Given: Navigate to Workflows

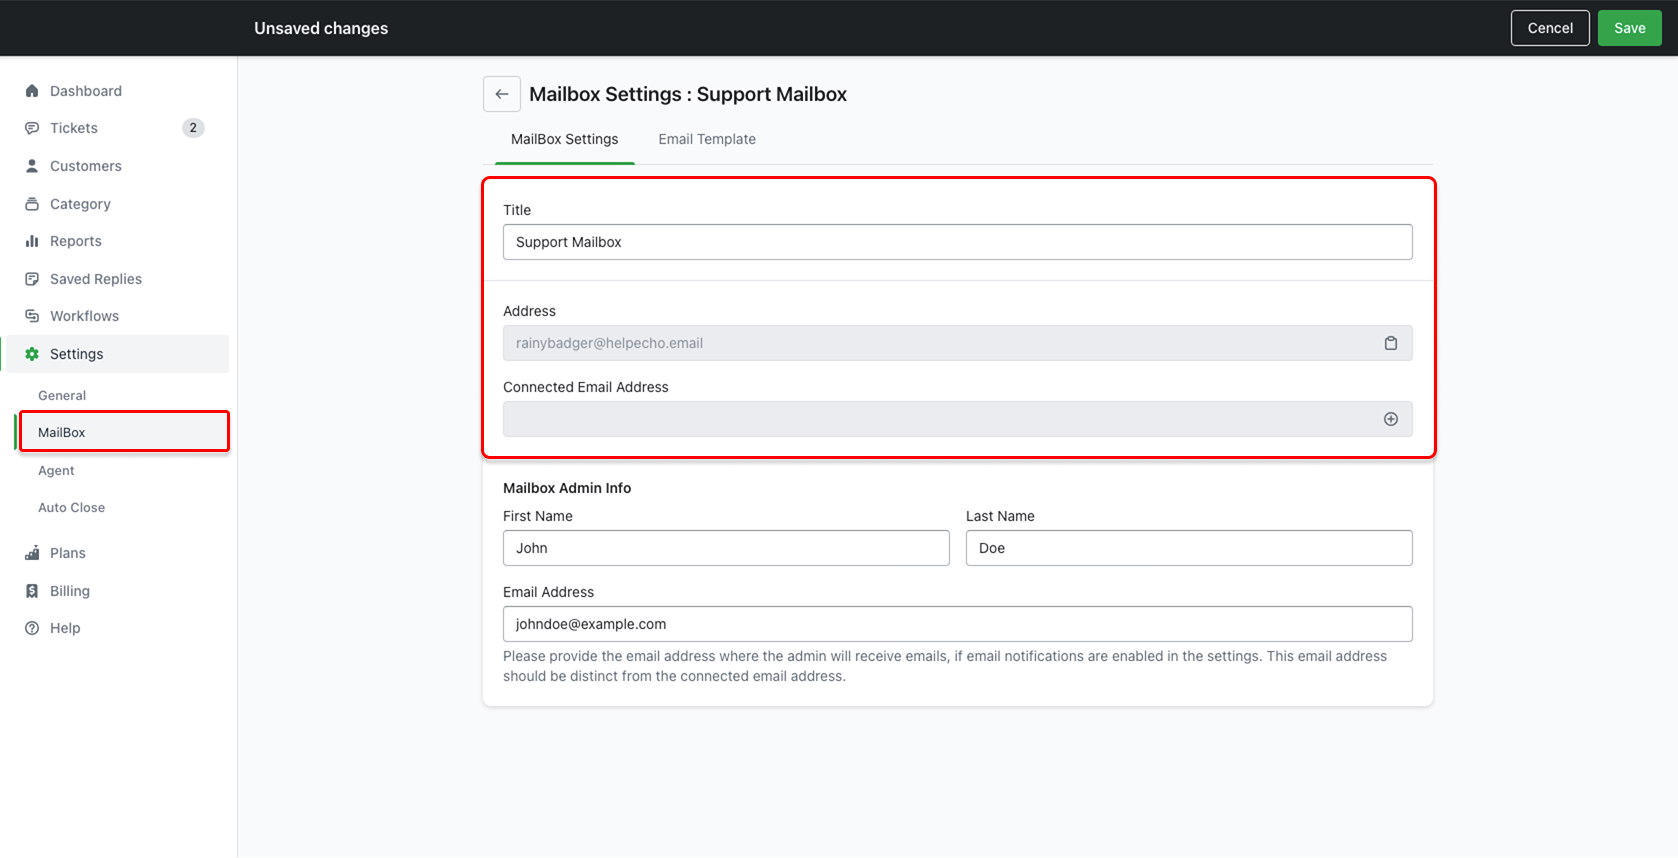Looking at the screenshot, I should point(84,316).
